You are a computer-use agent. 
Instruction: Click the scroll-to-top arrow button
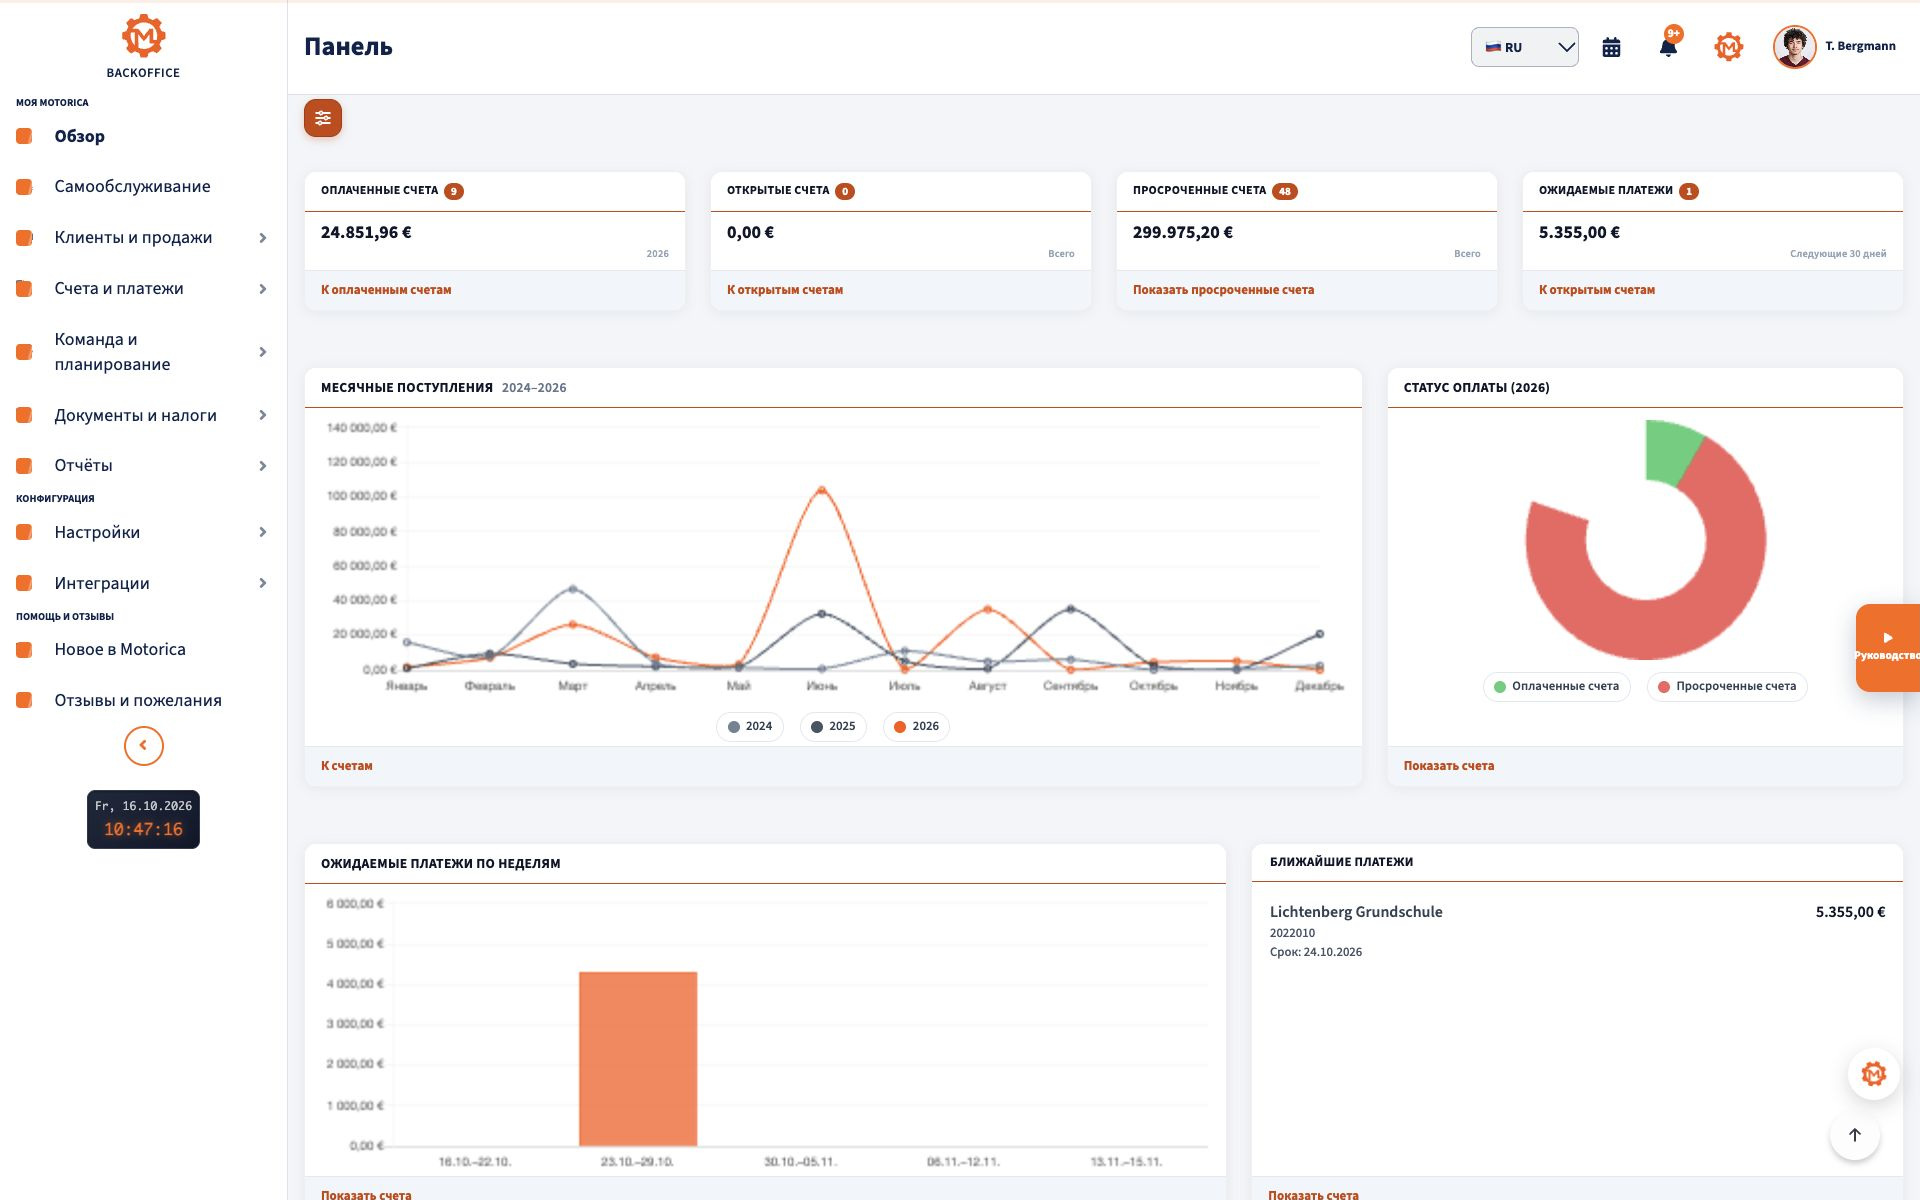[1854, 1135]
